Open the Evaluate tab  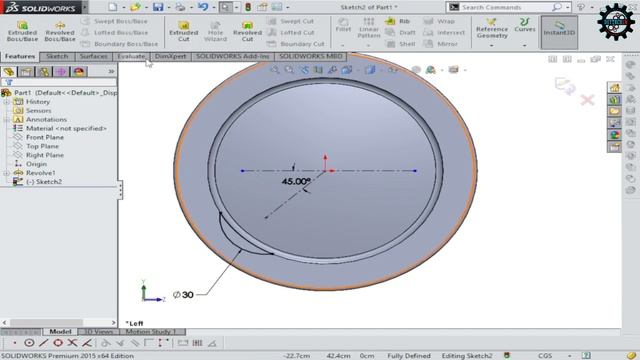pyautogui.click(x=131, y=56)
